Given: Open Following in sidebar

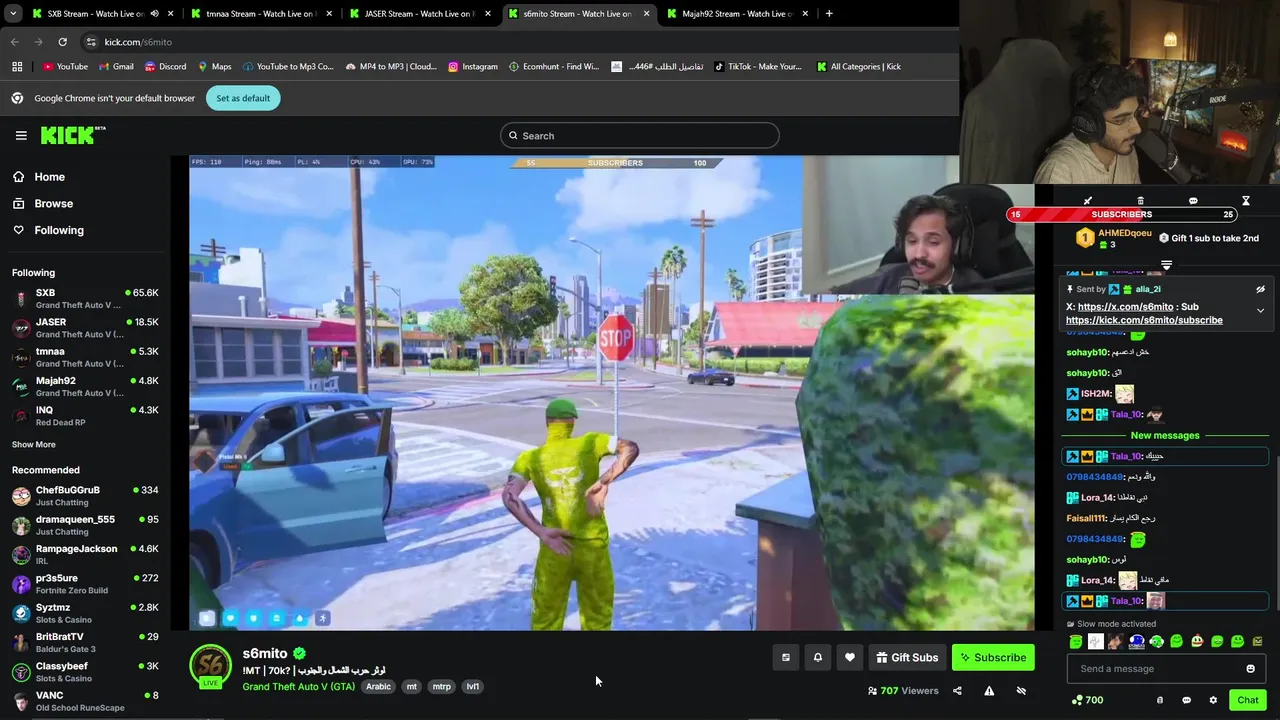Looking at the screenshot, I should (48, 230).
